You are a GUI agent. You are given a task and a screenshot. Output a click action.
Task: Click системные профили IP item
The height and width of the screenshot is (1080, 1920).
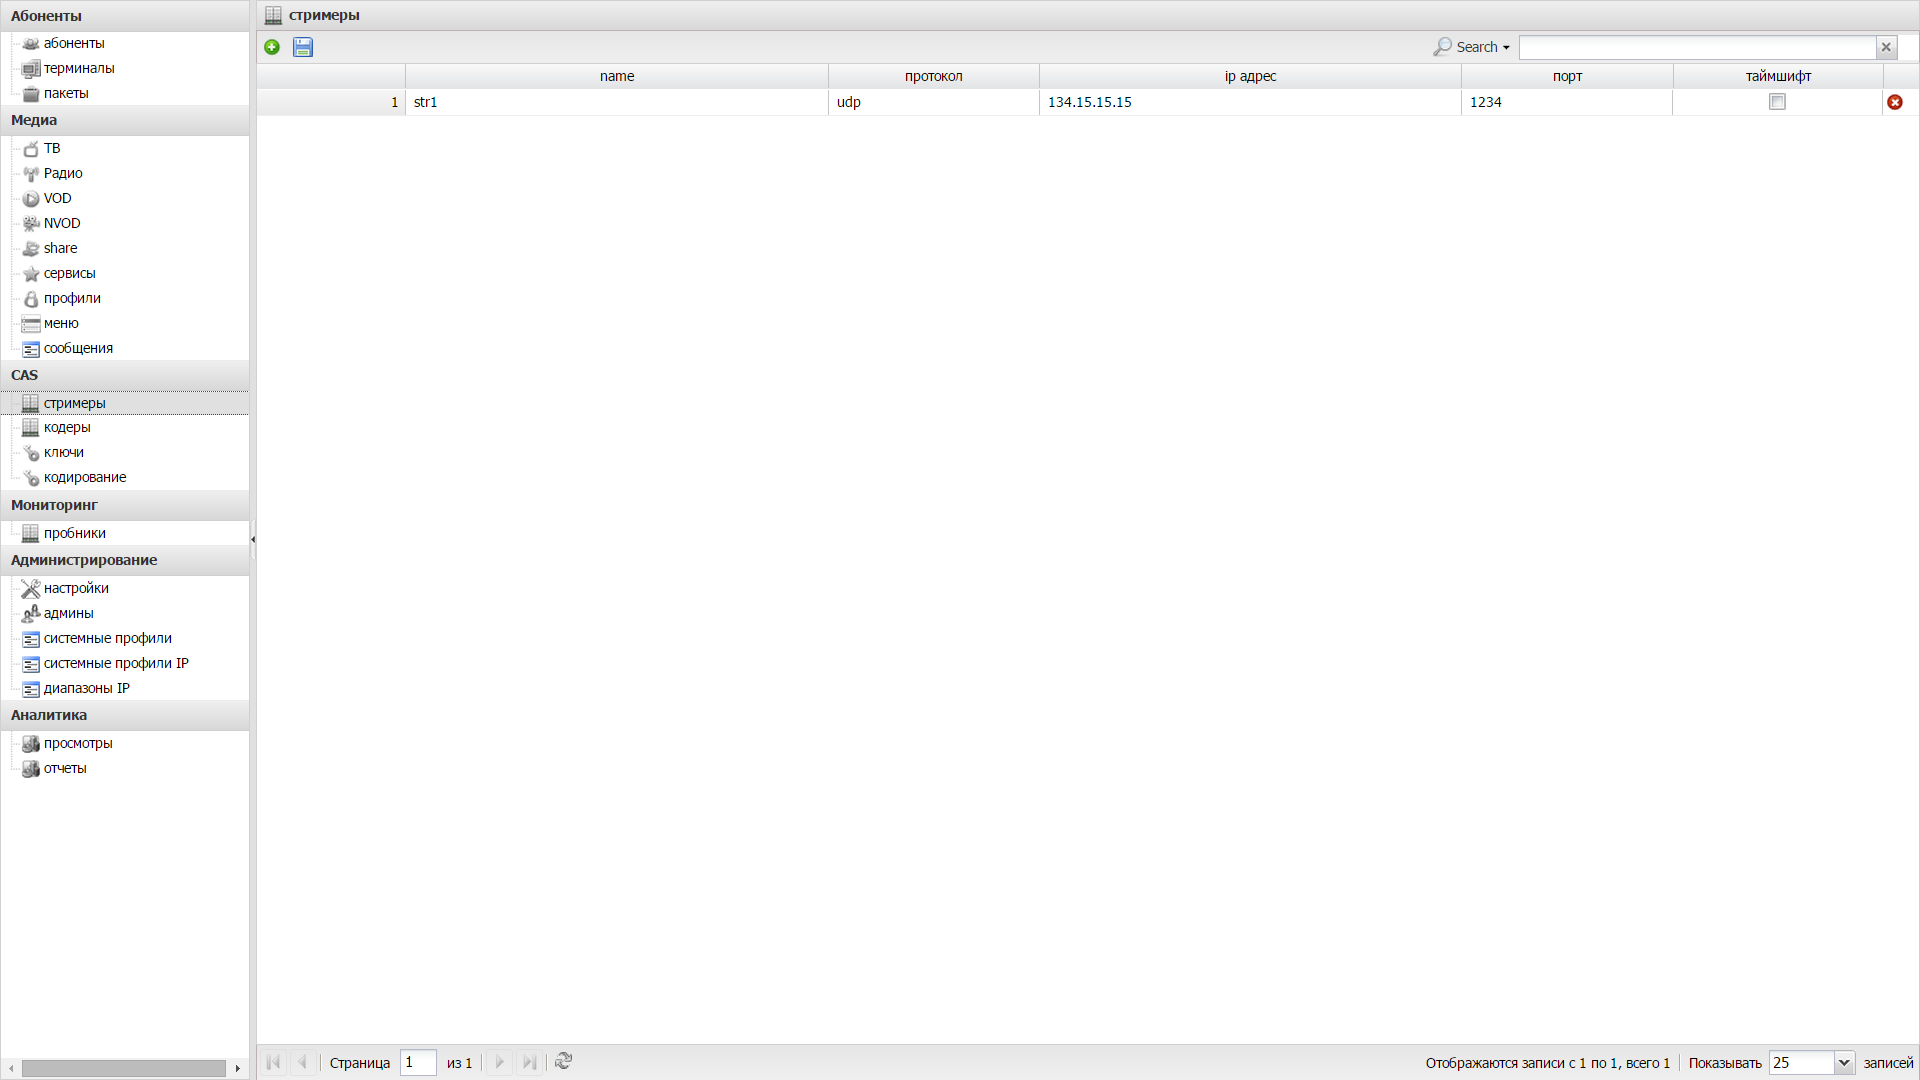click(x=116, y=662)
